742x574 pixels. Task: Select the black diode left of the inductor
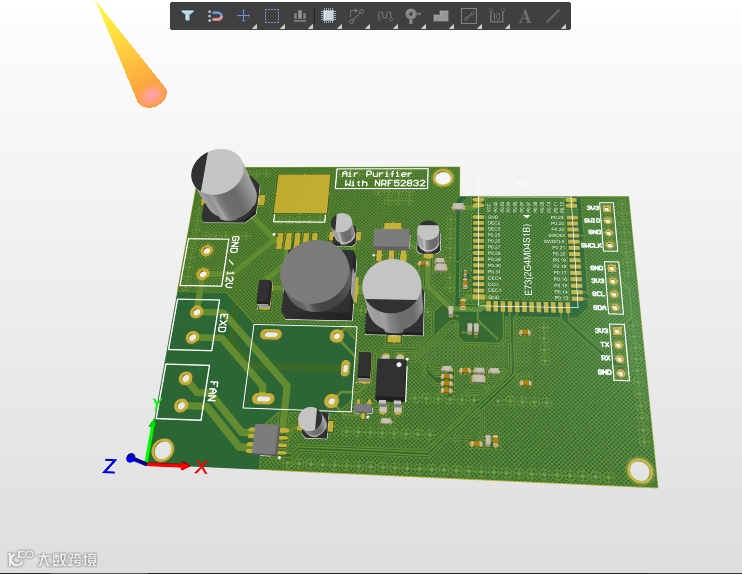[265, 294]
